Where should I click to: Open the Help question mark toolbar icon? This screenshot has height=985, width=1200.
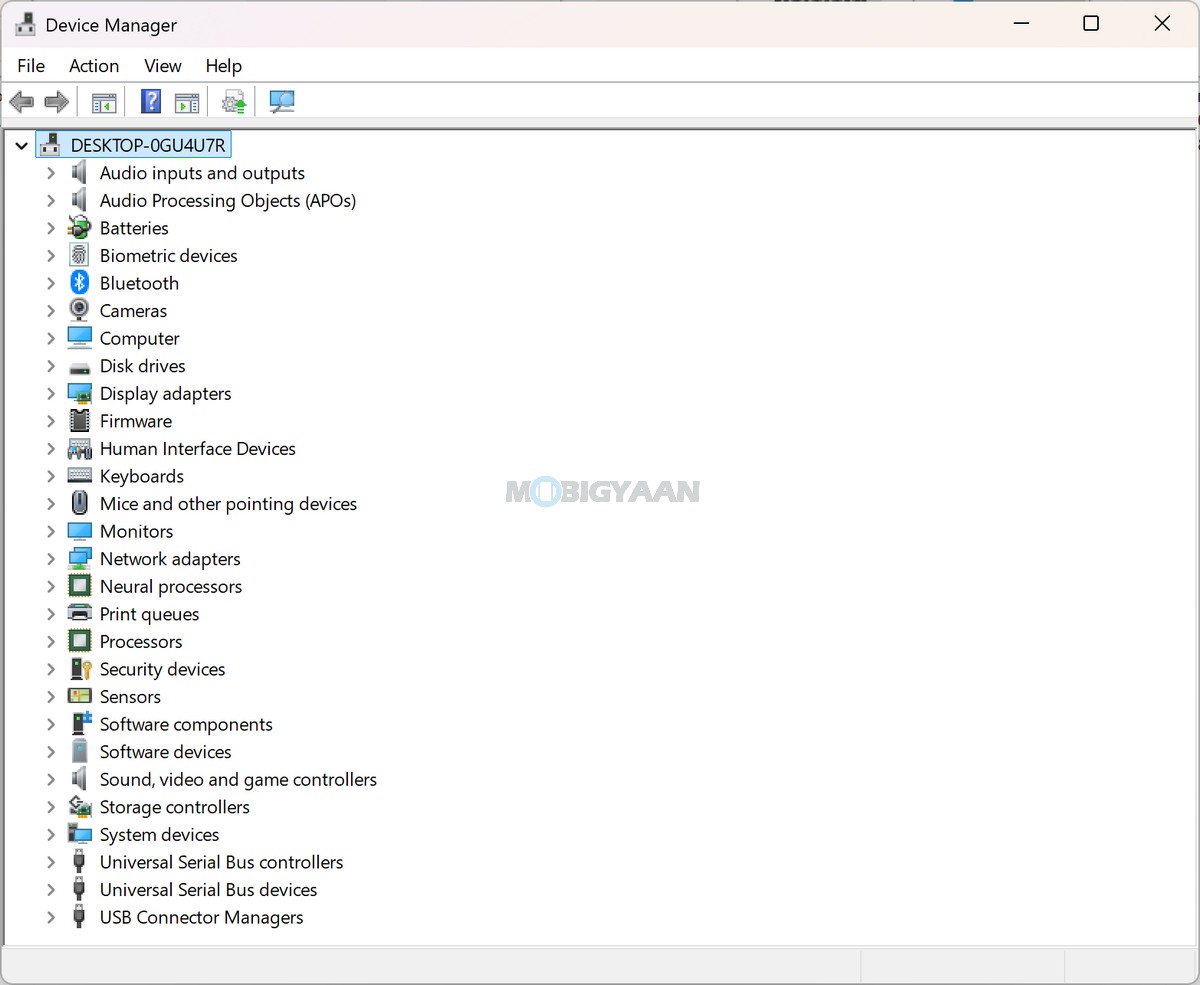pos(151,102)
